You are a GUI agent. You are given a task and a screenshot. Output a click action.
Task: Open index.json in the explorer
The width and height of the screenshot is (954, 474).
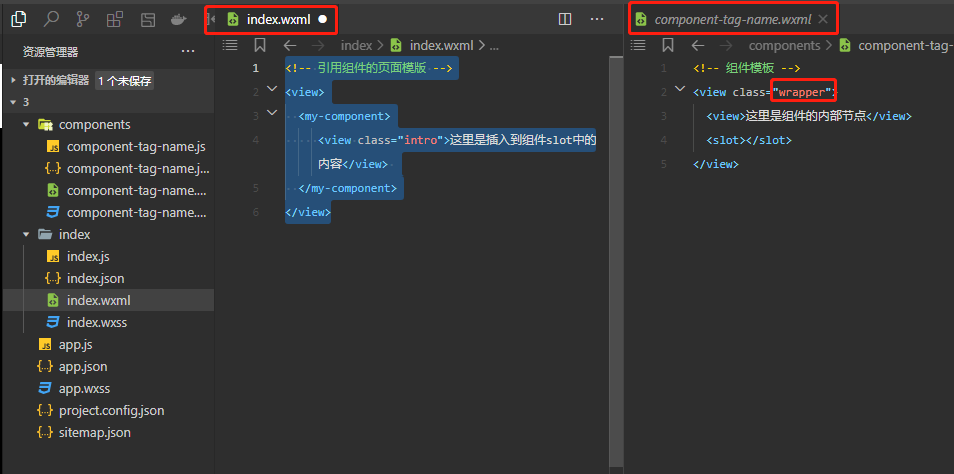point(96,278)
